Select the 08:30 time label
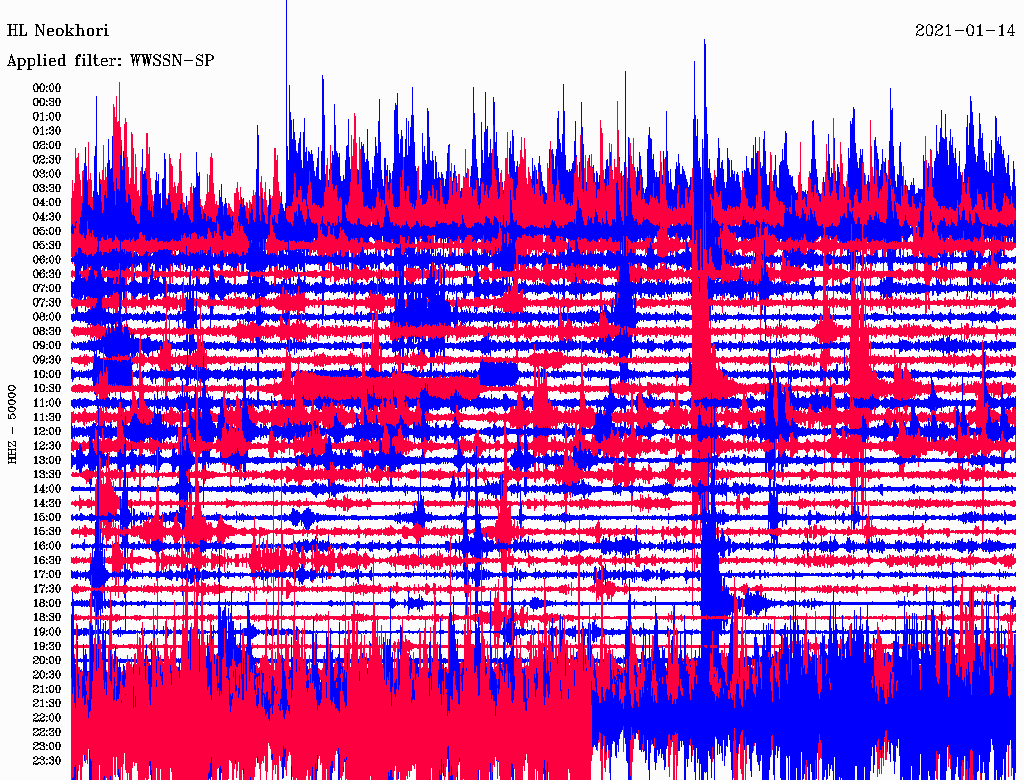 pyautogui.click(x=46, y=331)
